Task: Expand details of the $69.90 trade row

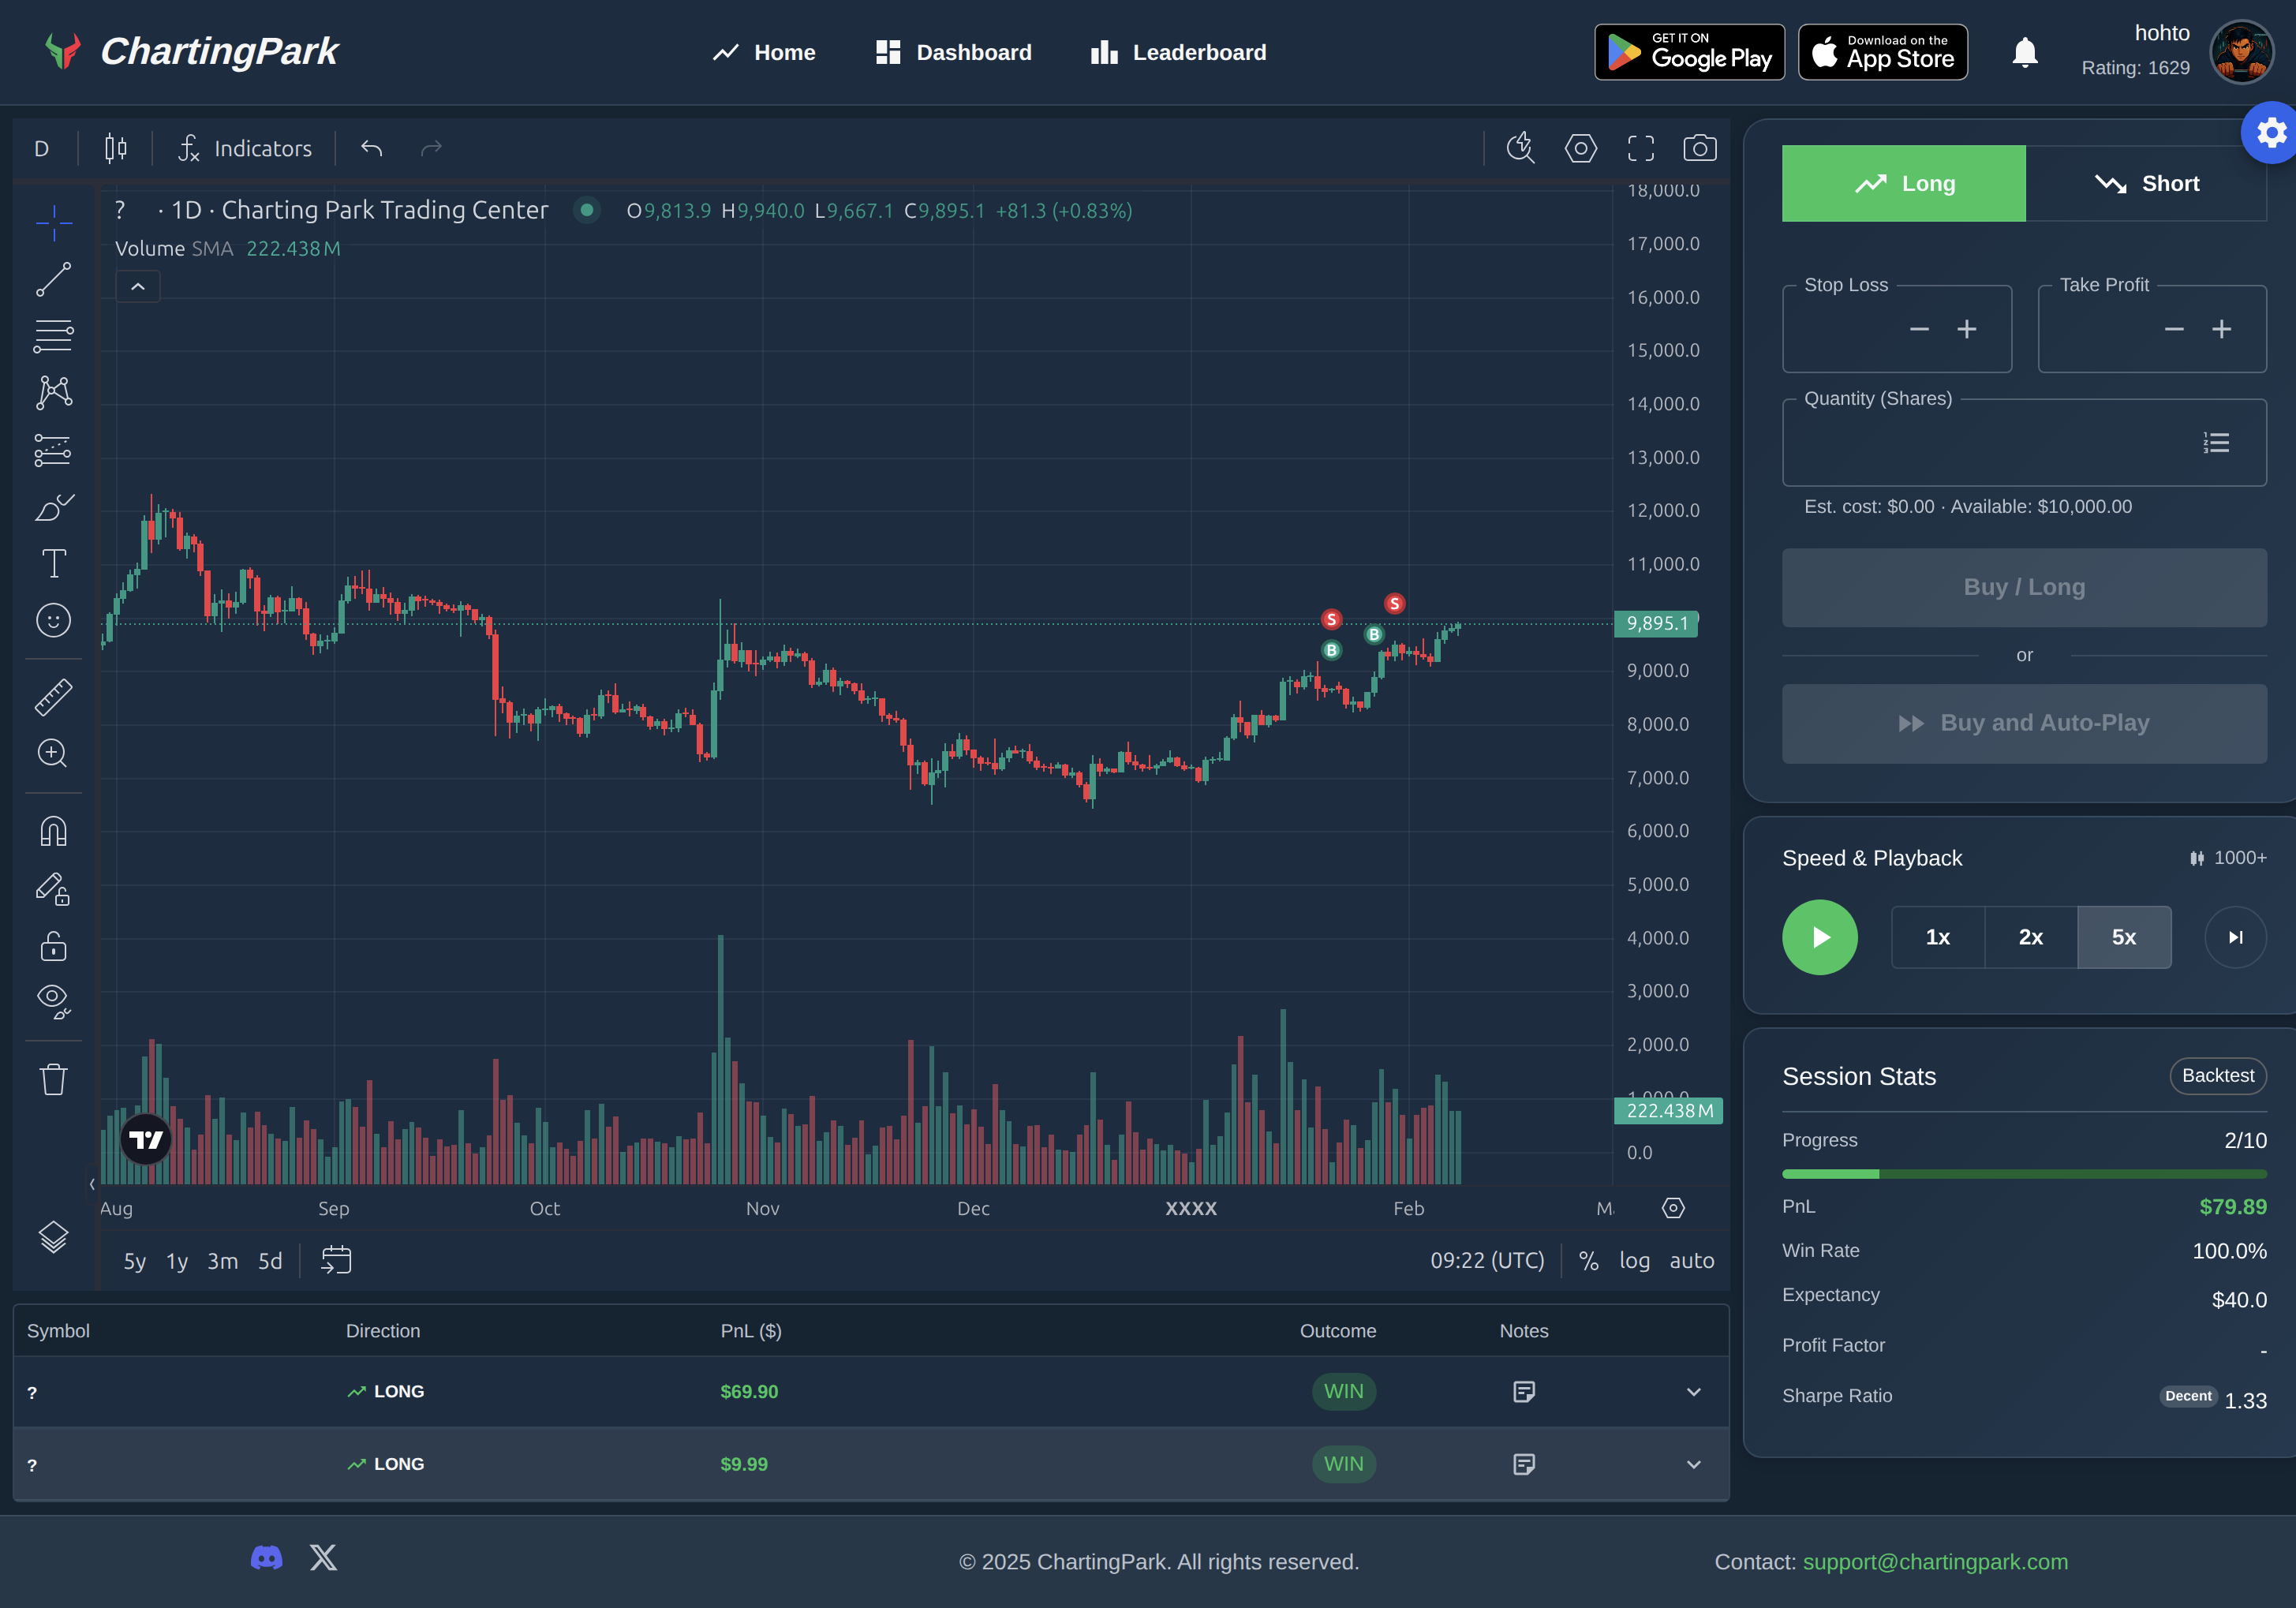Action: coord(1694,1391)
